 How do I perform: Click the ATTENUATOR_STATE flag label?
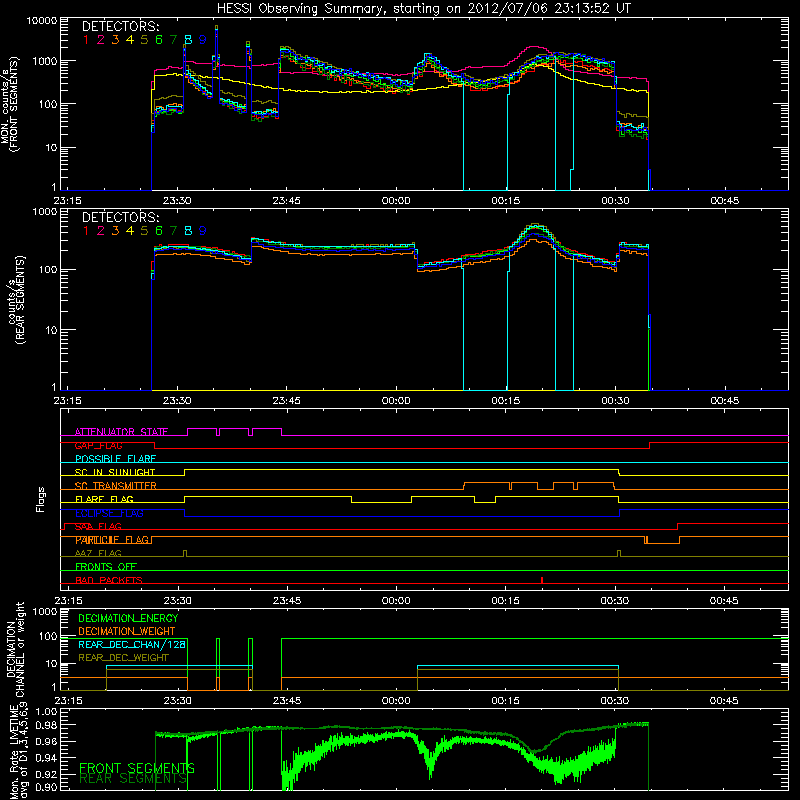(x=121, y=432)
